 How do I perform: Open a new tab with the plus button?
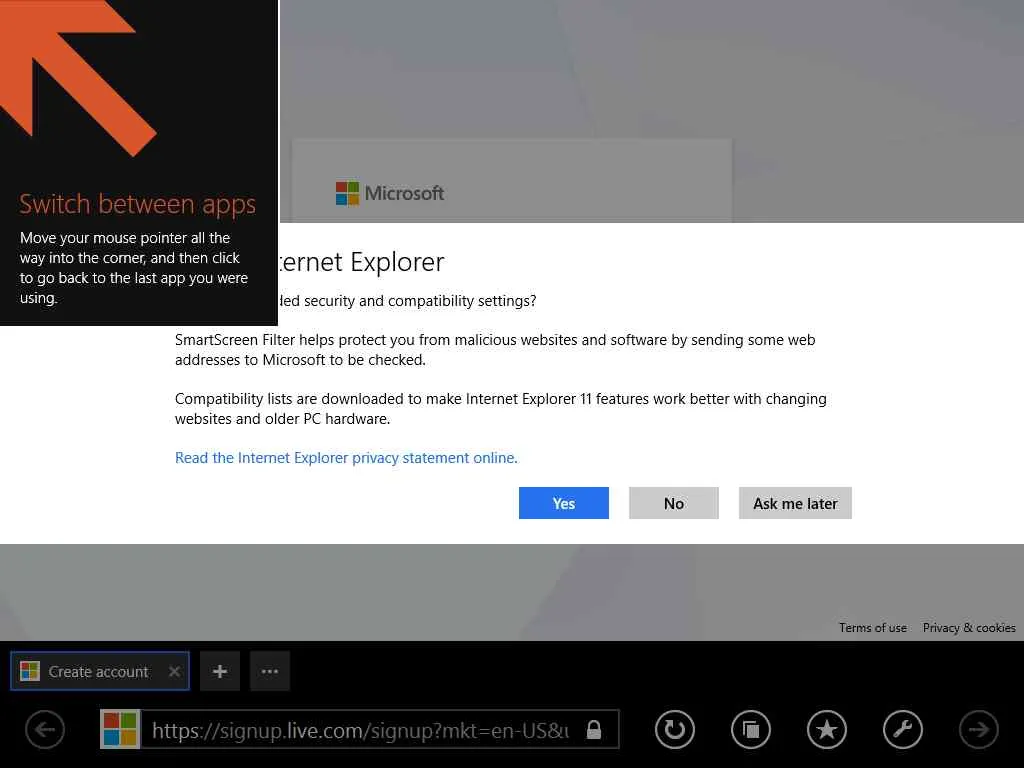tap(220, 671)
